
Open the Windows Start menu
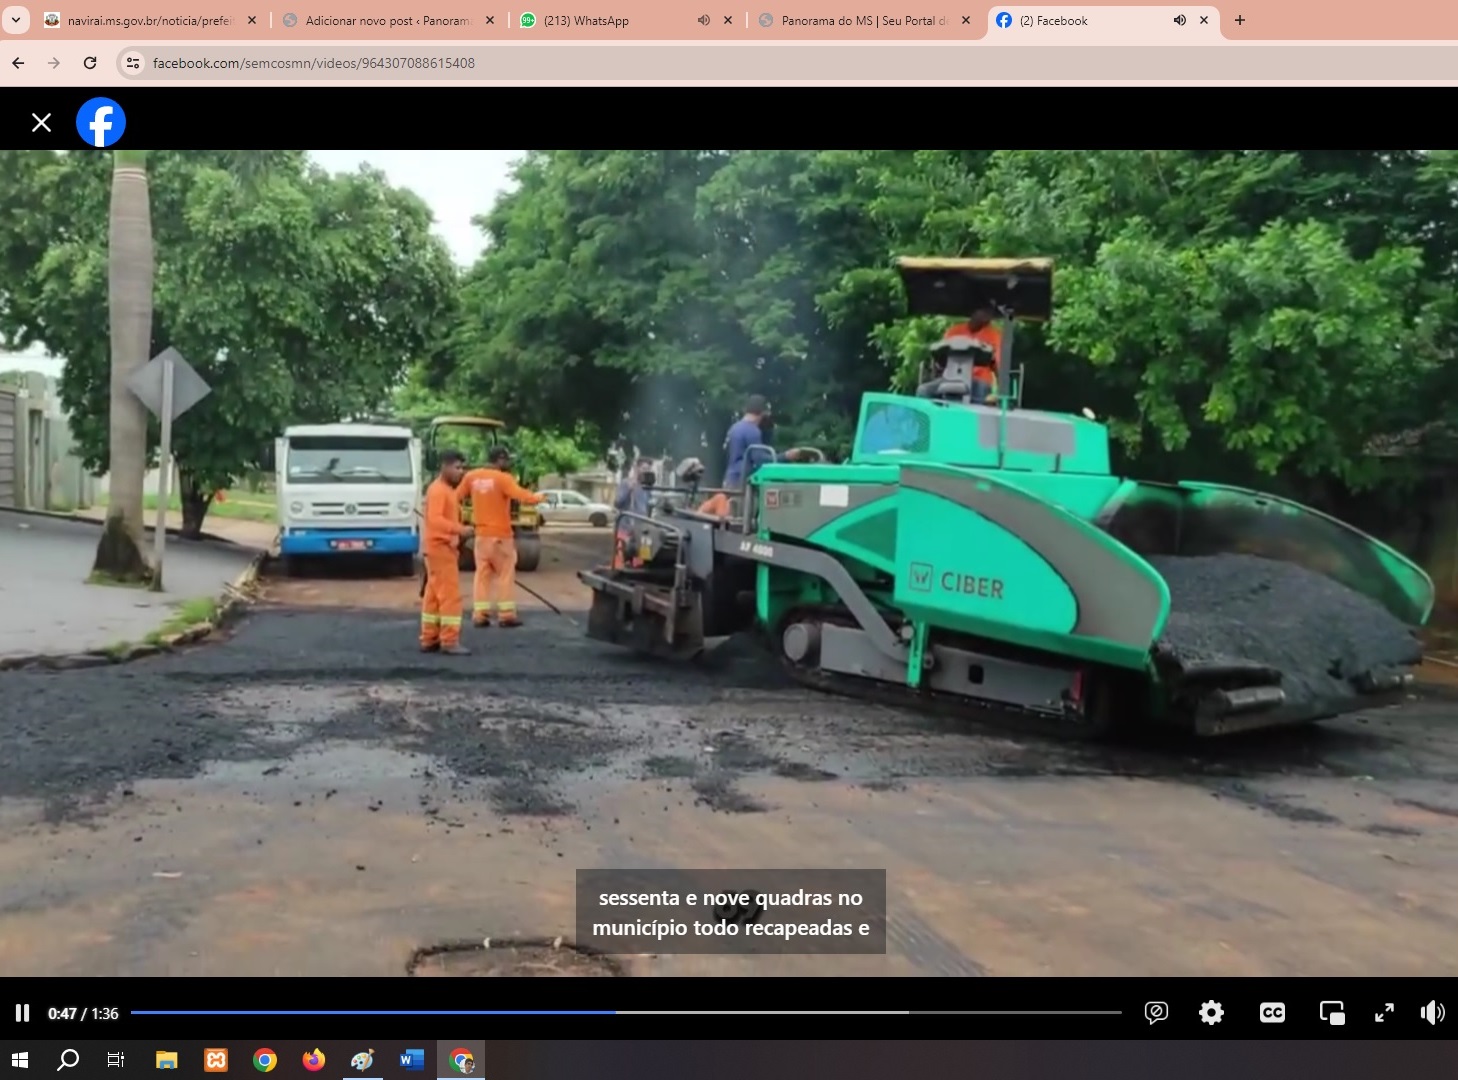19,1060
